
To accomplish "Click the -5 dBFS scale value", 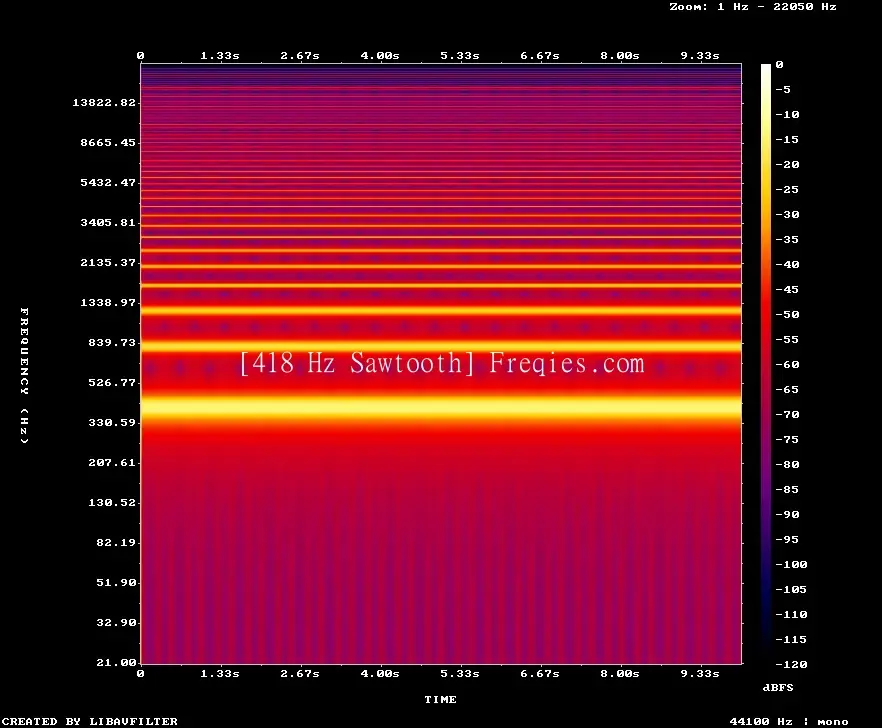I will pyautogui.click(x=783, y=89).
